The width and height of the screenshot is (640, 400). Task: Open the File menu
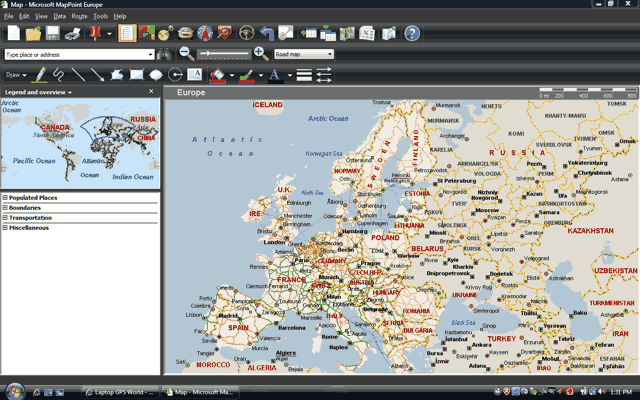coord(9,16)
